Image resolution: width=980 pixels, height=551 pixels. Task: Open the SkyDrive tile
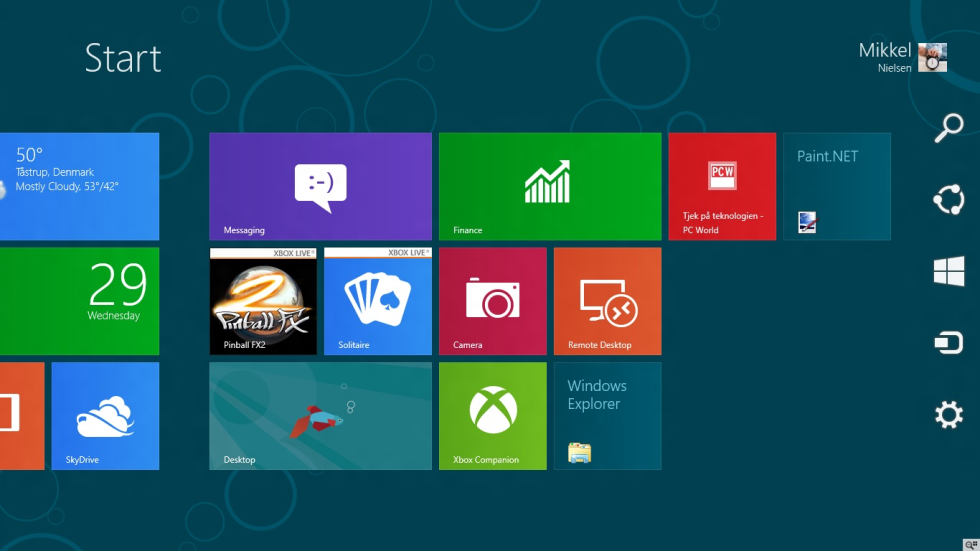coord(105,416)
